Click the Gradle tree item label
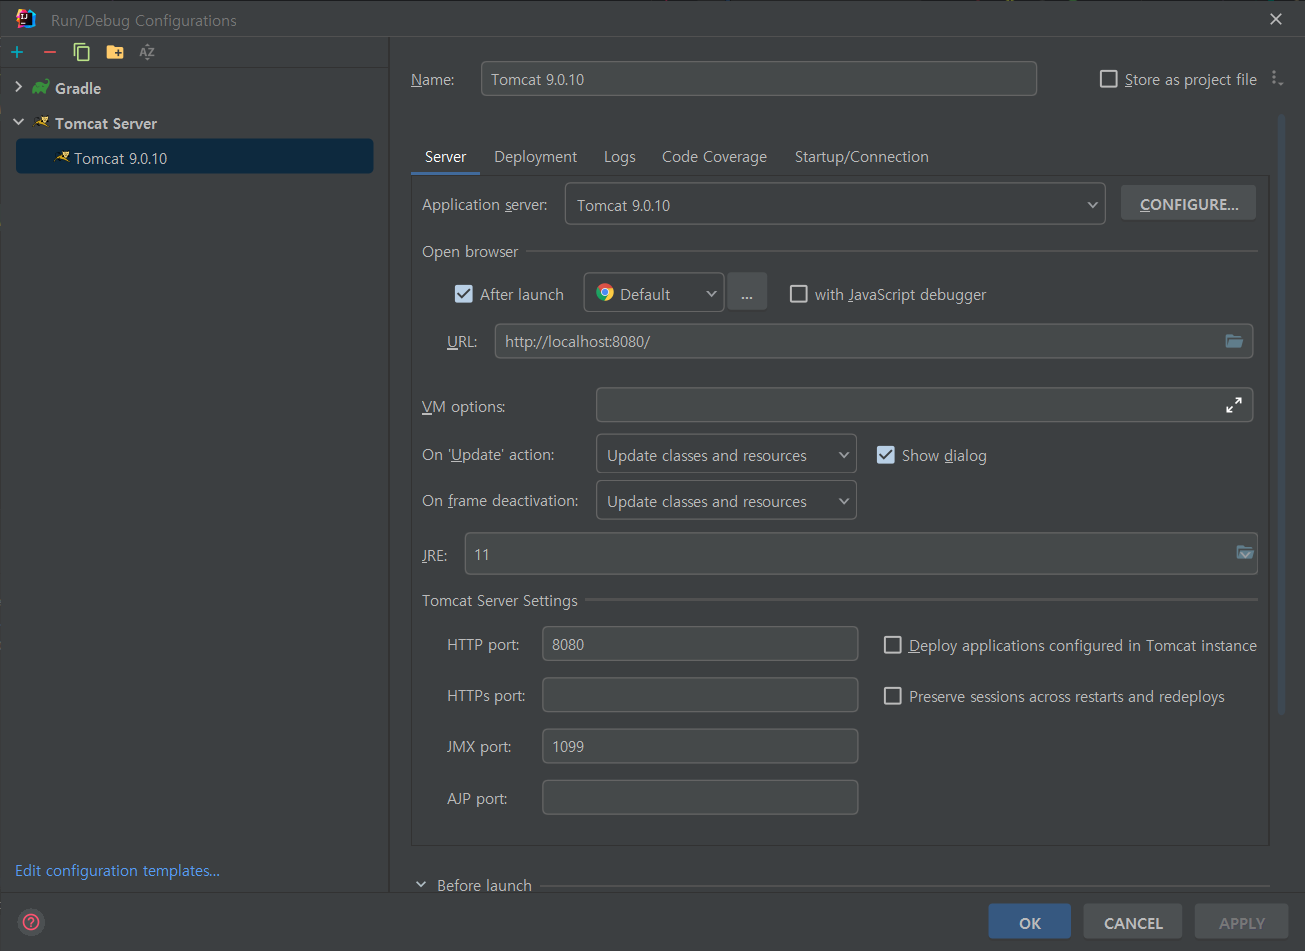The height and width of the screenshot is (951, 1305). coord(78,88)
